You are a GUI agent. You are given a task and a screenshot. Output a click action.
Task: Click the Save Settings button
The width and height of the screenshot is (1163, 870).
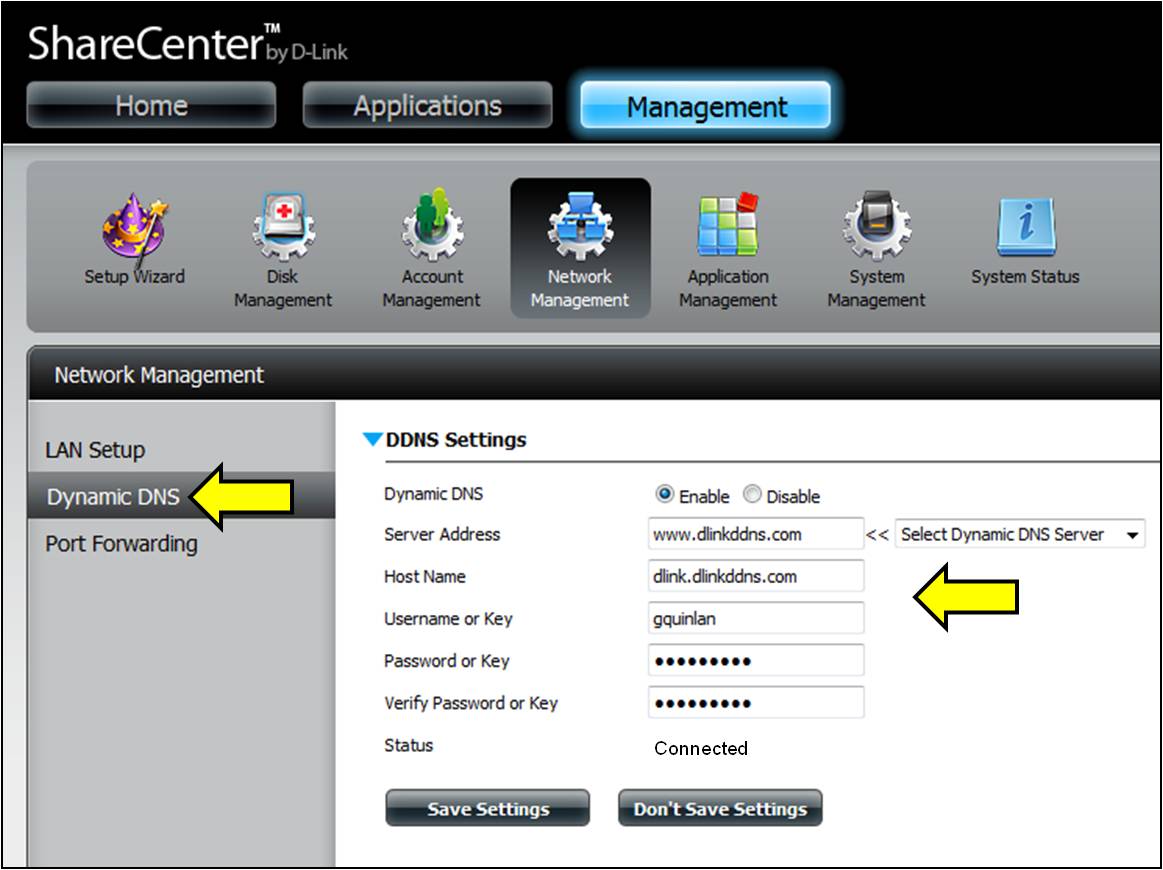click(x=487, y=808)
